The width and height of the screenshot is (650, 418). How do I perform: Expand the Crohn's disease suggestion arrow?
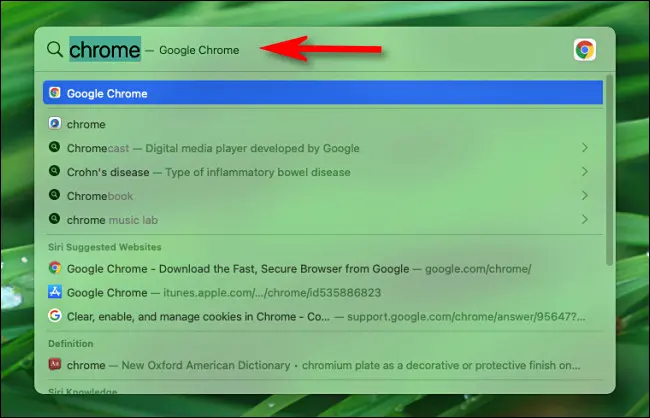tap(584, 172)
